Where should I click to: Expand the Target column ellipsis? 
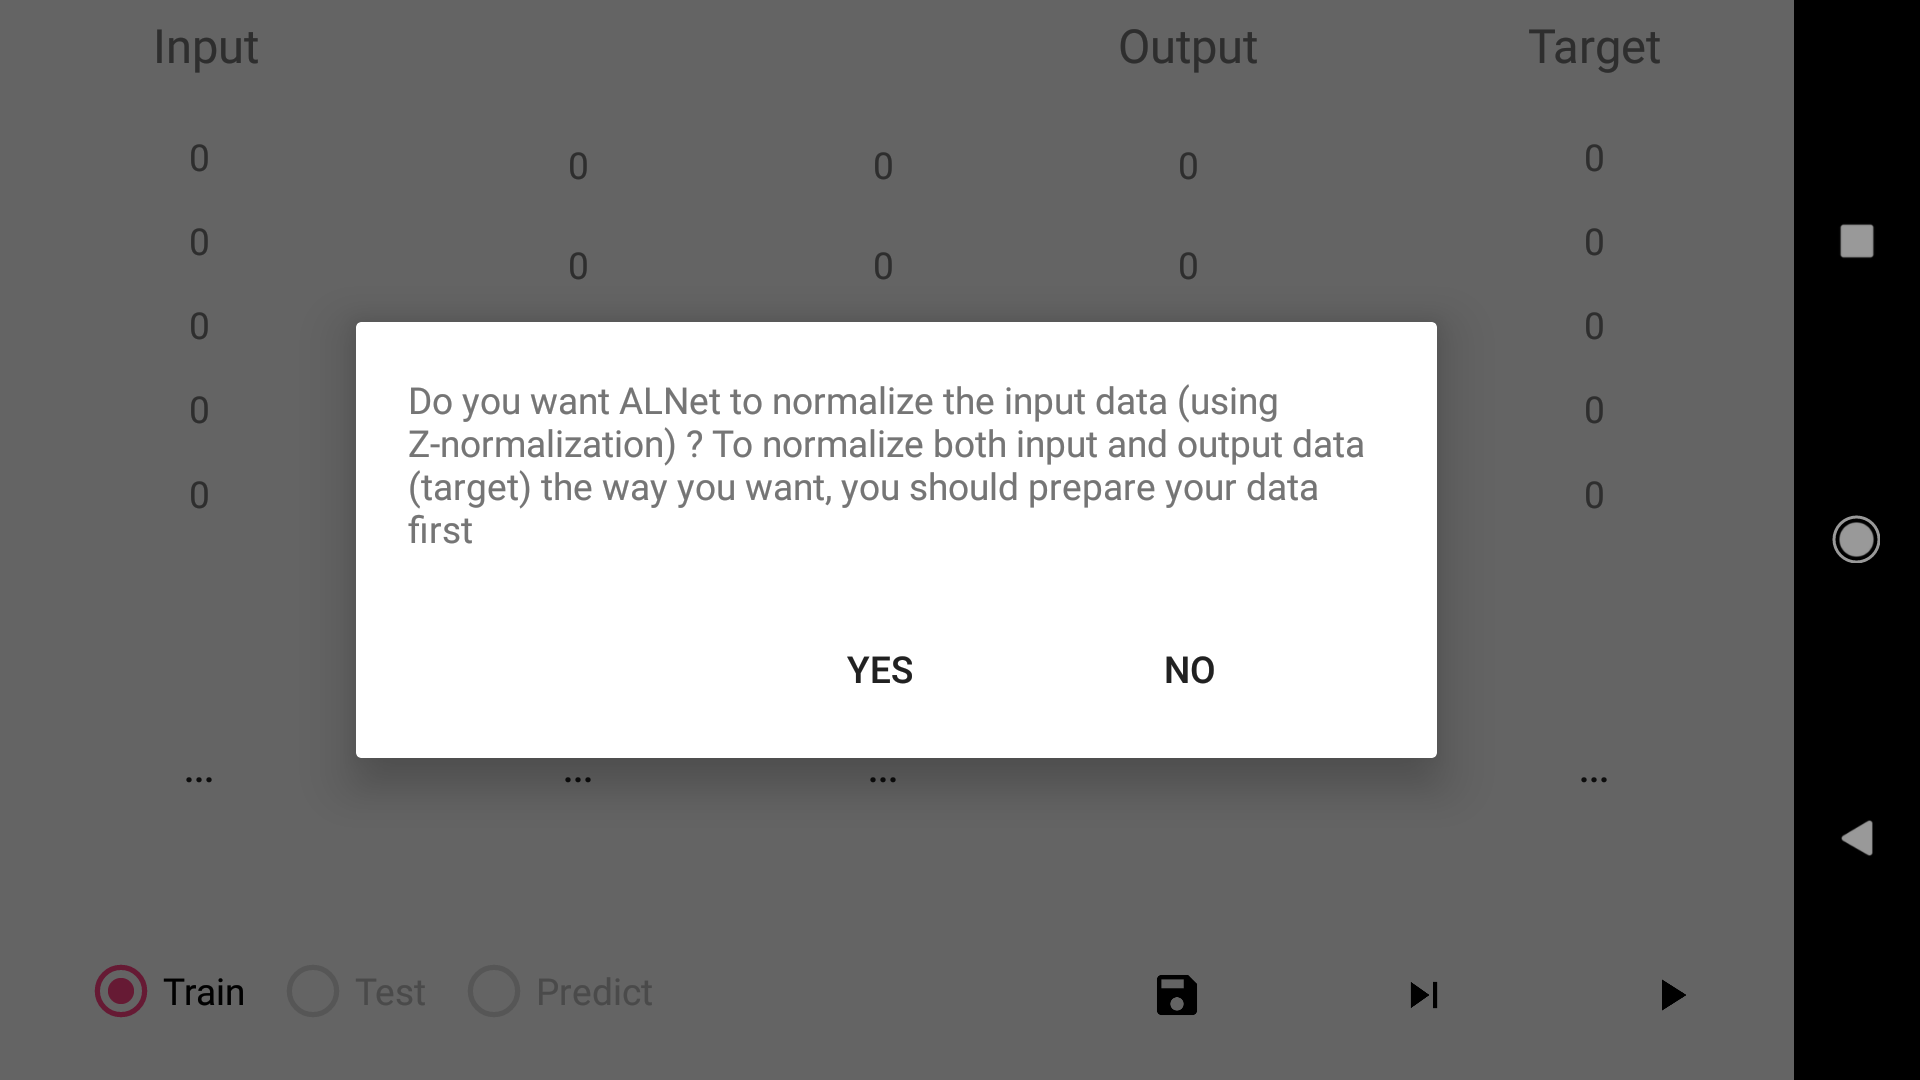1594,779
